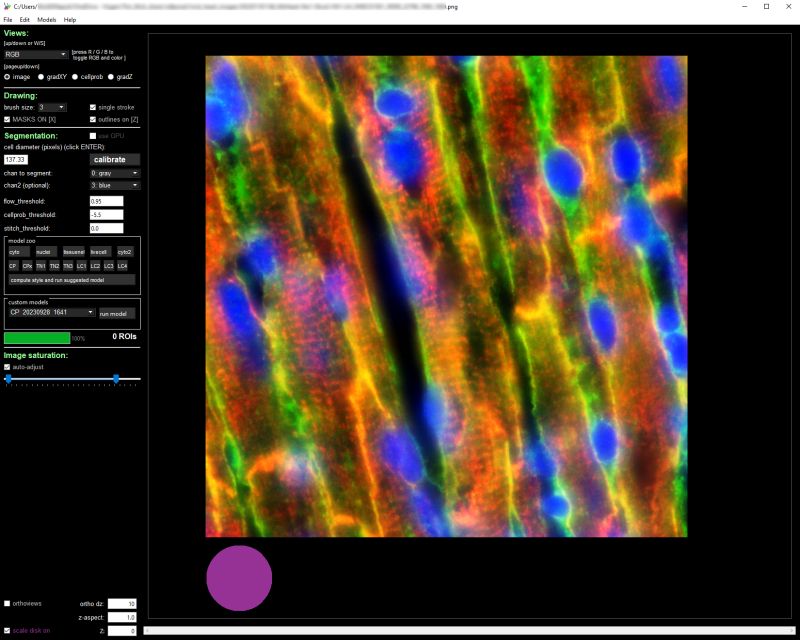Click "compute style and run suggested model"

coord(70,280)
